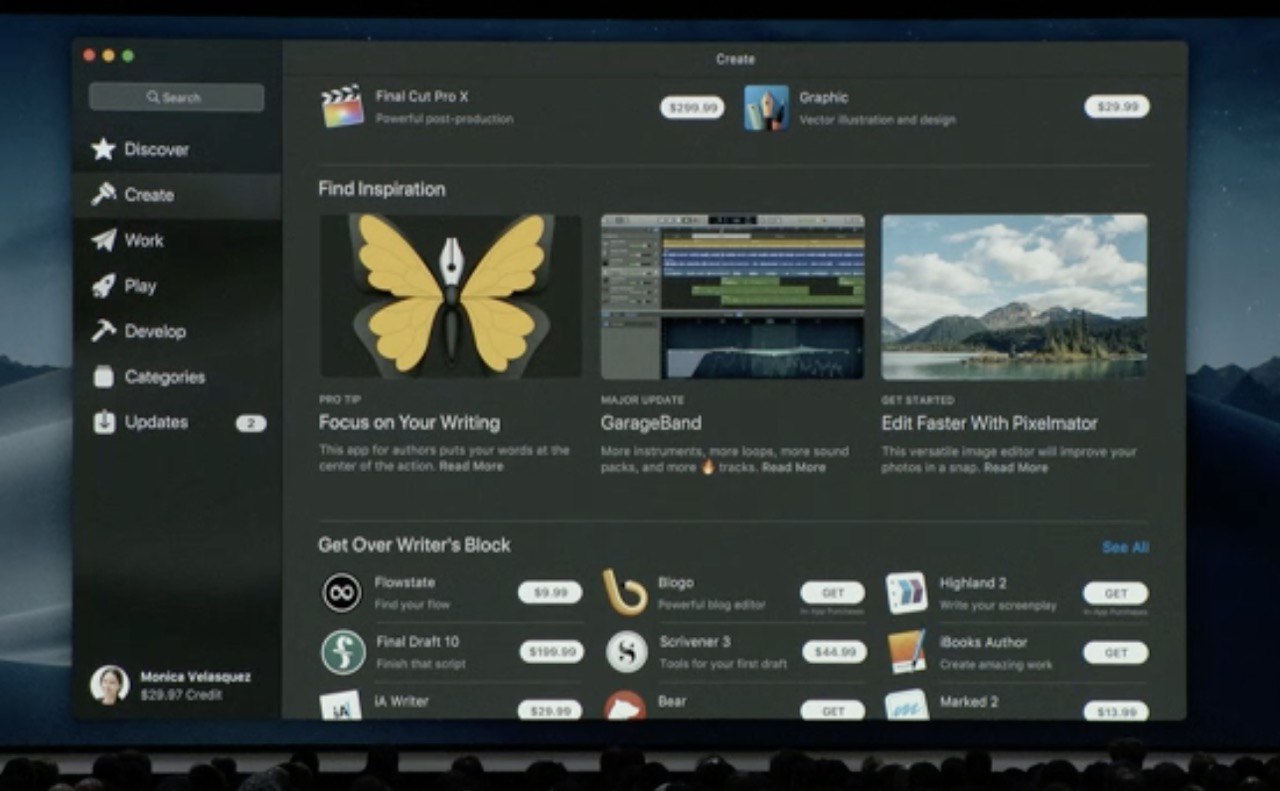The image size is (1280, 791).
Task: Open the GarageBand screenshot thumbnail
Action: [x=732, y=296]
